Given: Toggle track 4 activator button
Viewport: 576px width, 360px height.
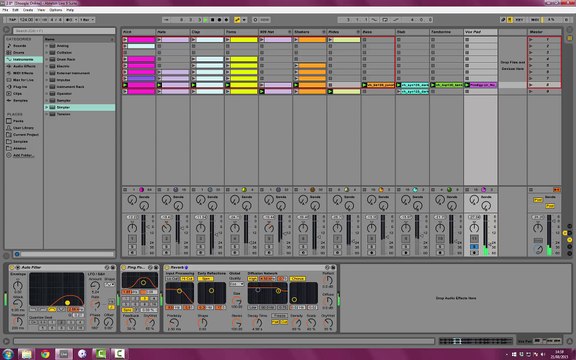Looking at the screenshot, I should [235, 239].
